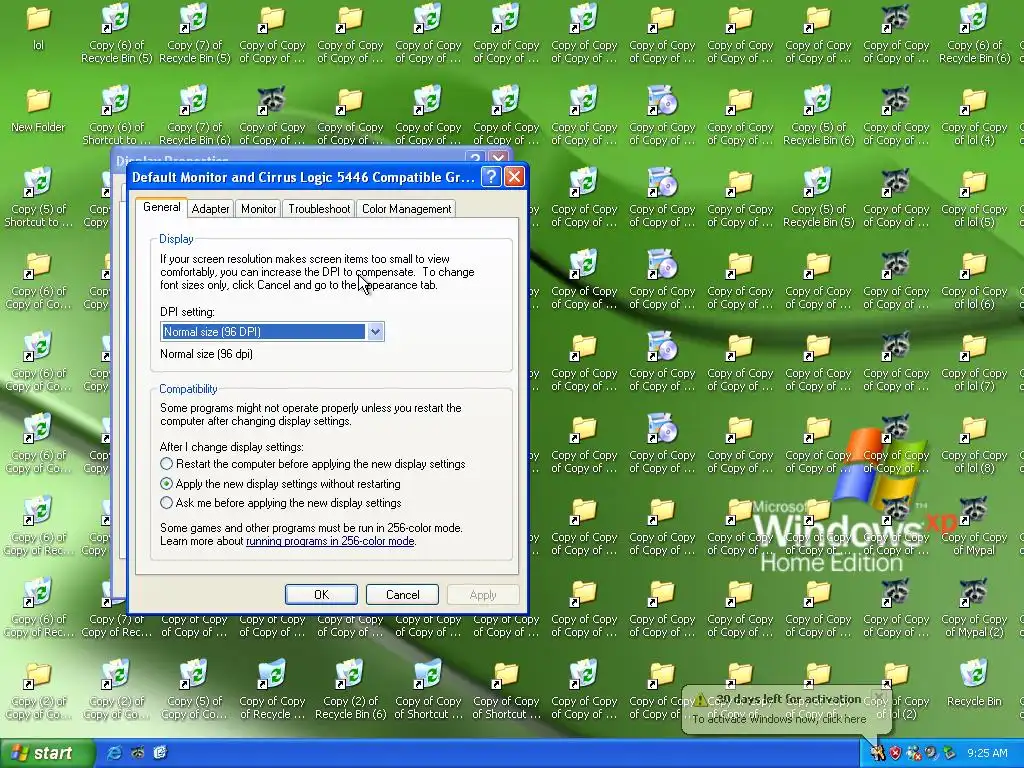Image resolution: width=1024 pixels, height=768 pixels.
Task: Select Copy (5) of Recycle Bin (6) icon
Action: coord(818,116)
